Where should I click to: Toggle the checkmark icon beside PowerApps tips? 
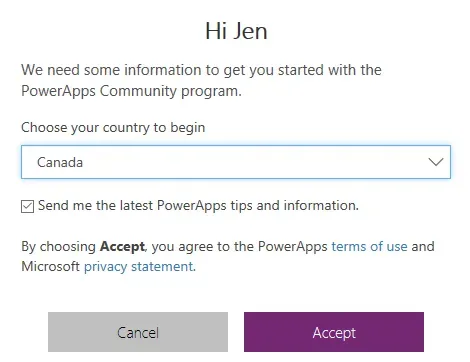[x=27, y=206]
